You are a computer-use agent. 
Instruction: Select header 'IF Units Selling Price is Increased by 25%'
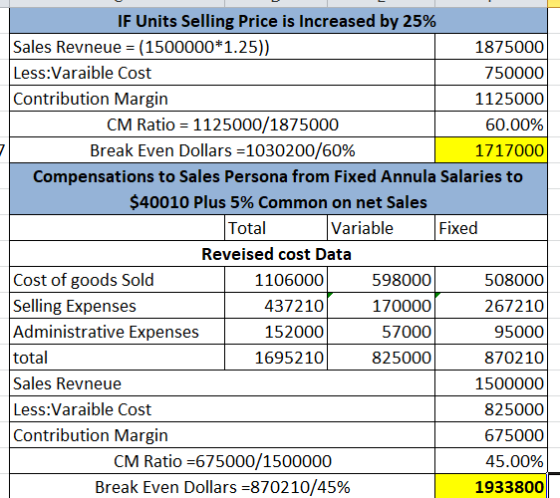pos(278,21)
